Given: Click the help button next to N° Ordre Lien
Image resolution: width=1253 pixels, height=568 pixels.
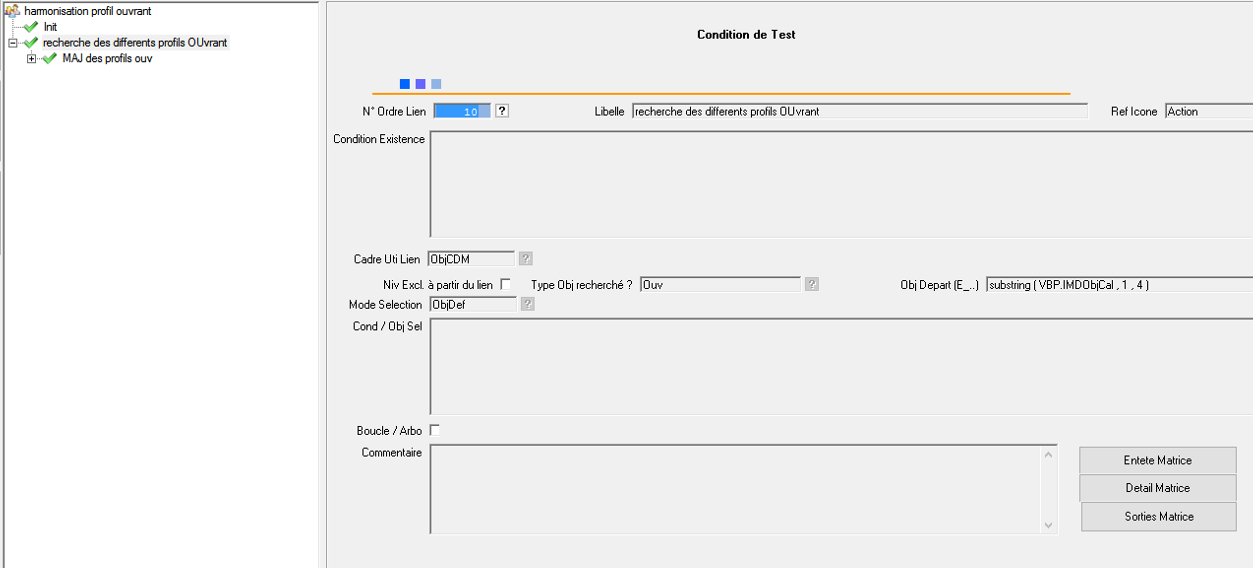Looking at the screenshot, I should [x=502, y=111].
